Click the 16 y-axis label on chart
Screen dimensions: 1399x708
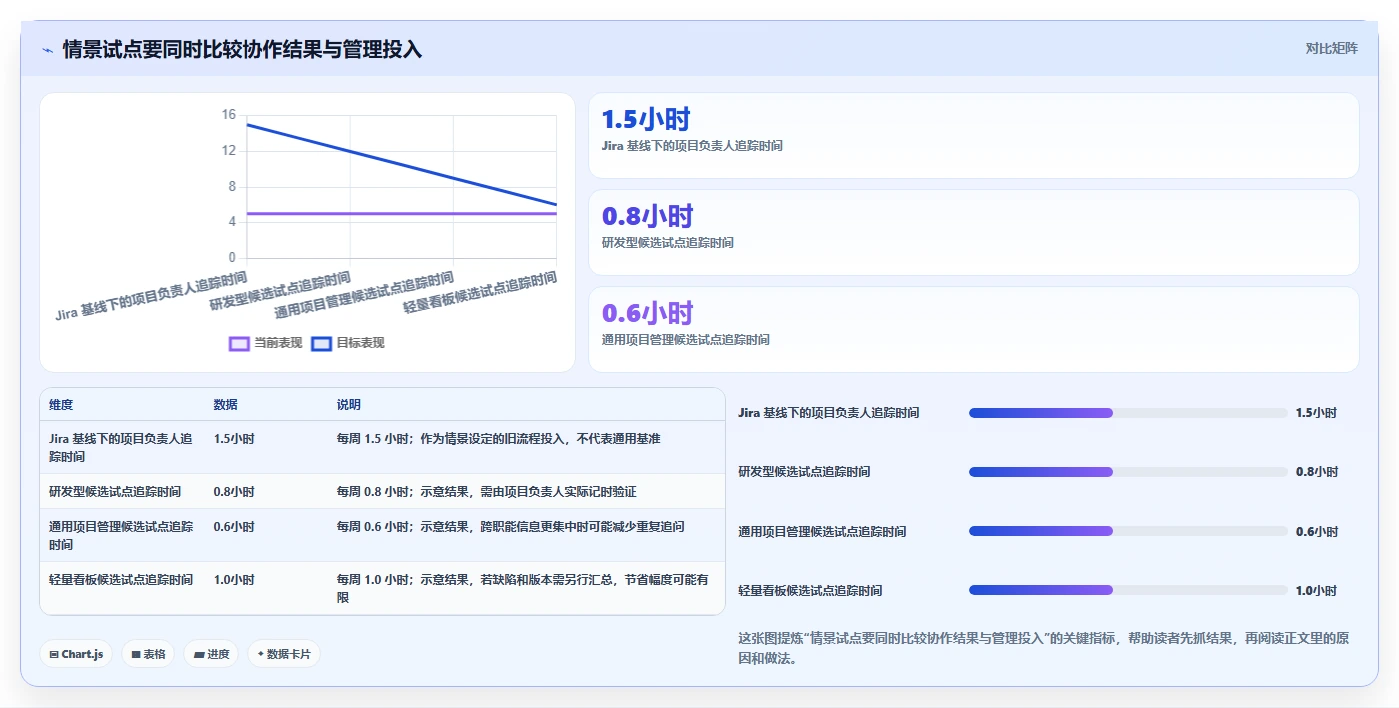pyautogui.click(x=228, y=115)
